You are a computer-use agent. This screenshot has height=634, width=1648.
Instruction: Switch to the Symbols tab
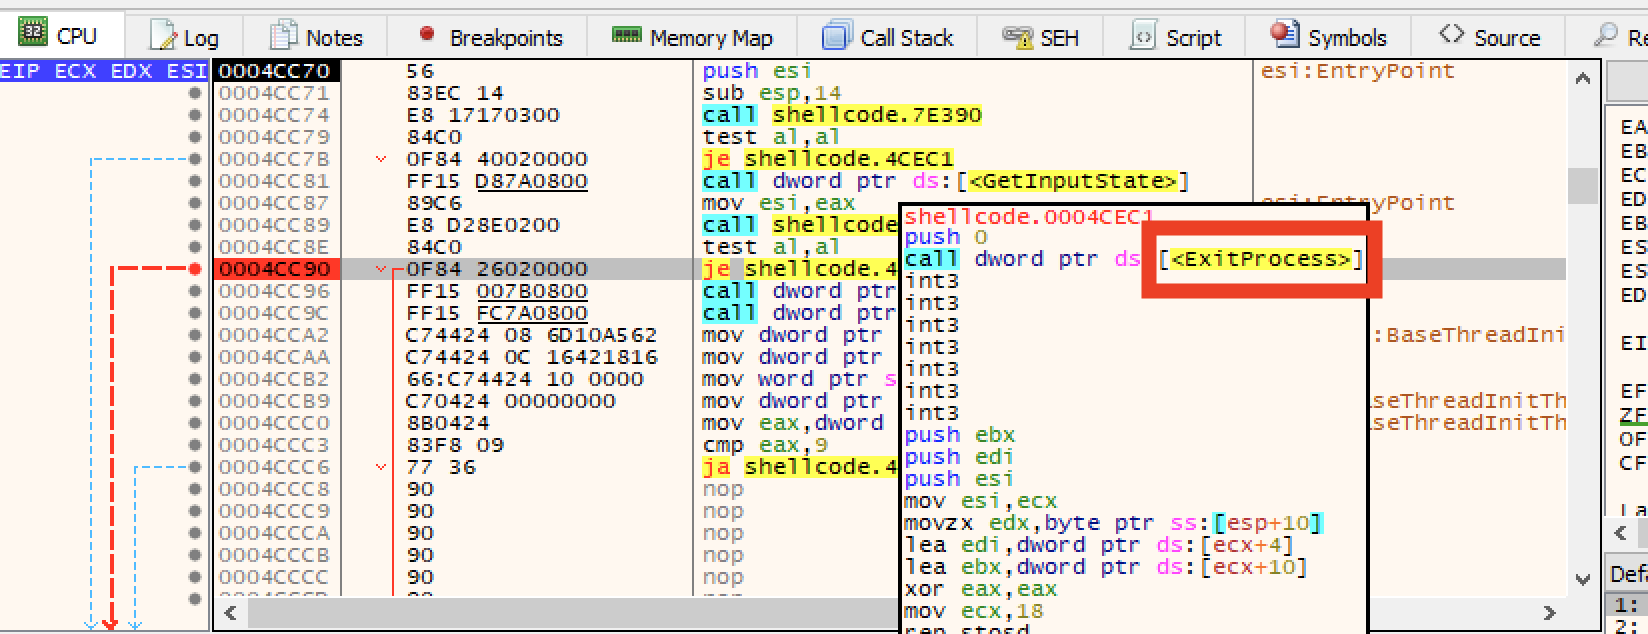coord(1346,38)
